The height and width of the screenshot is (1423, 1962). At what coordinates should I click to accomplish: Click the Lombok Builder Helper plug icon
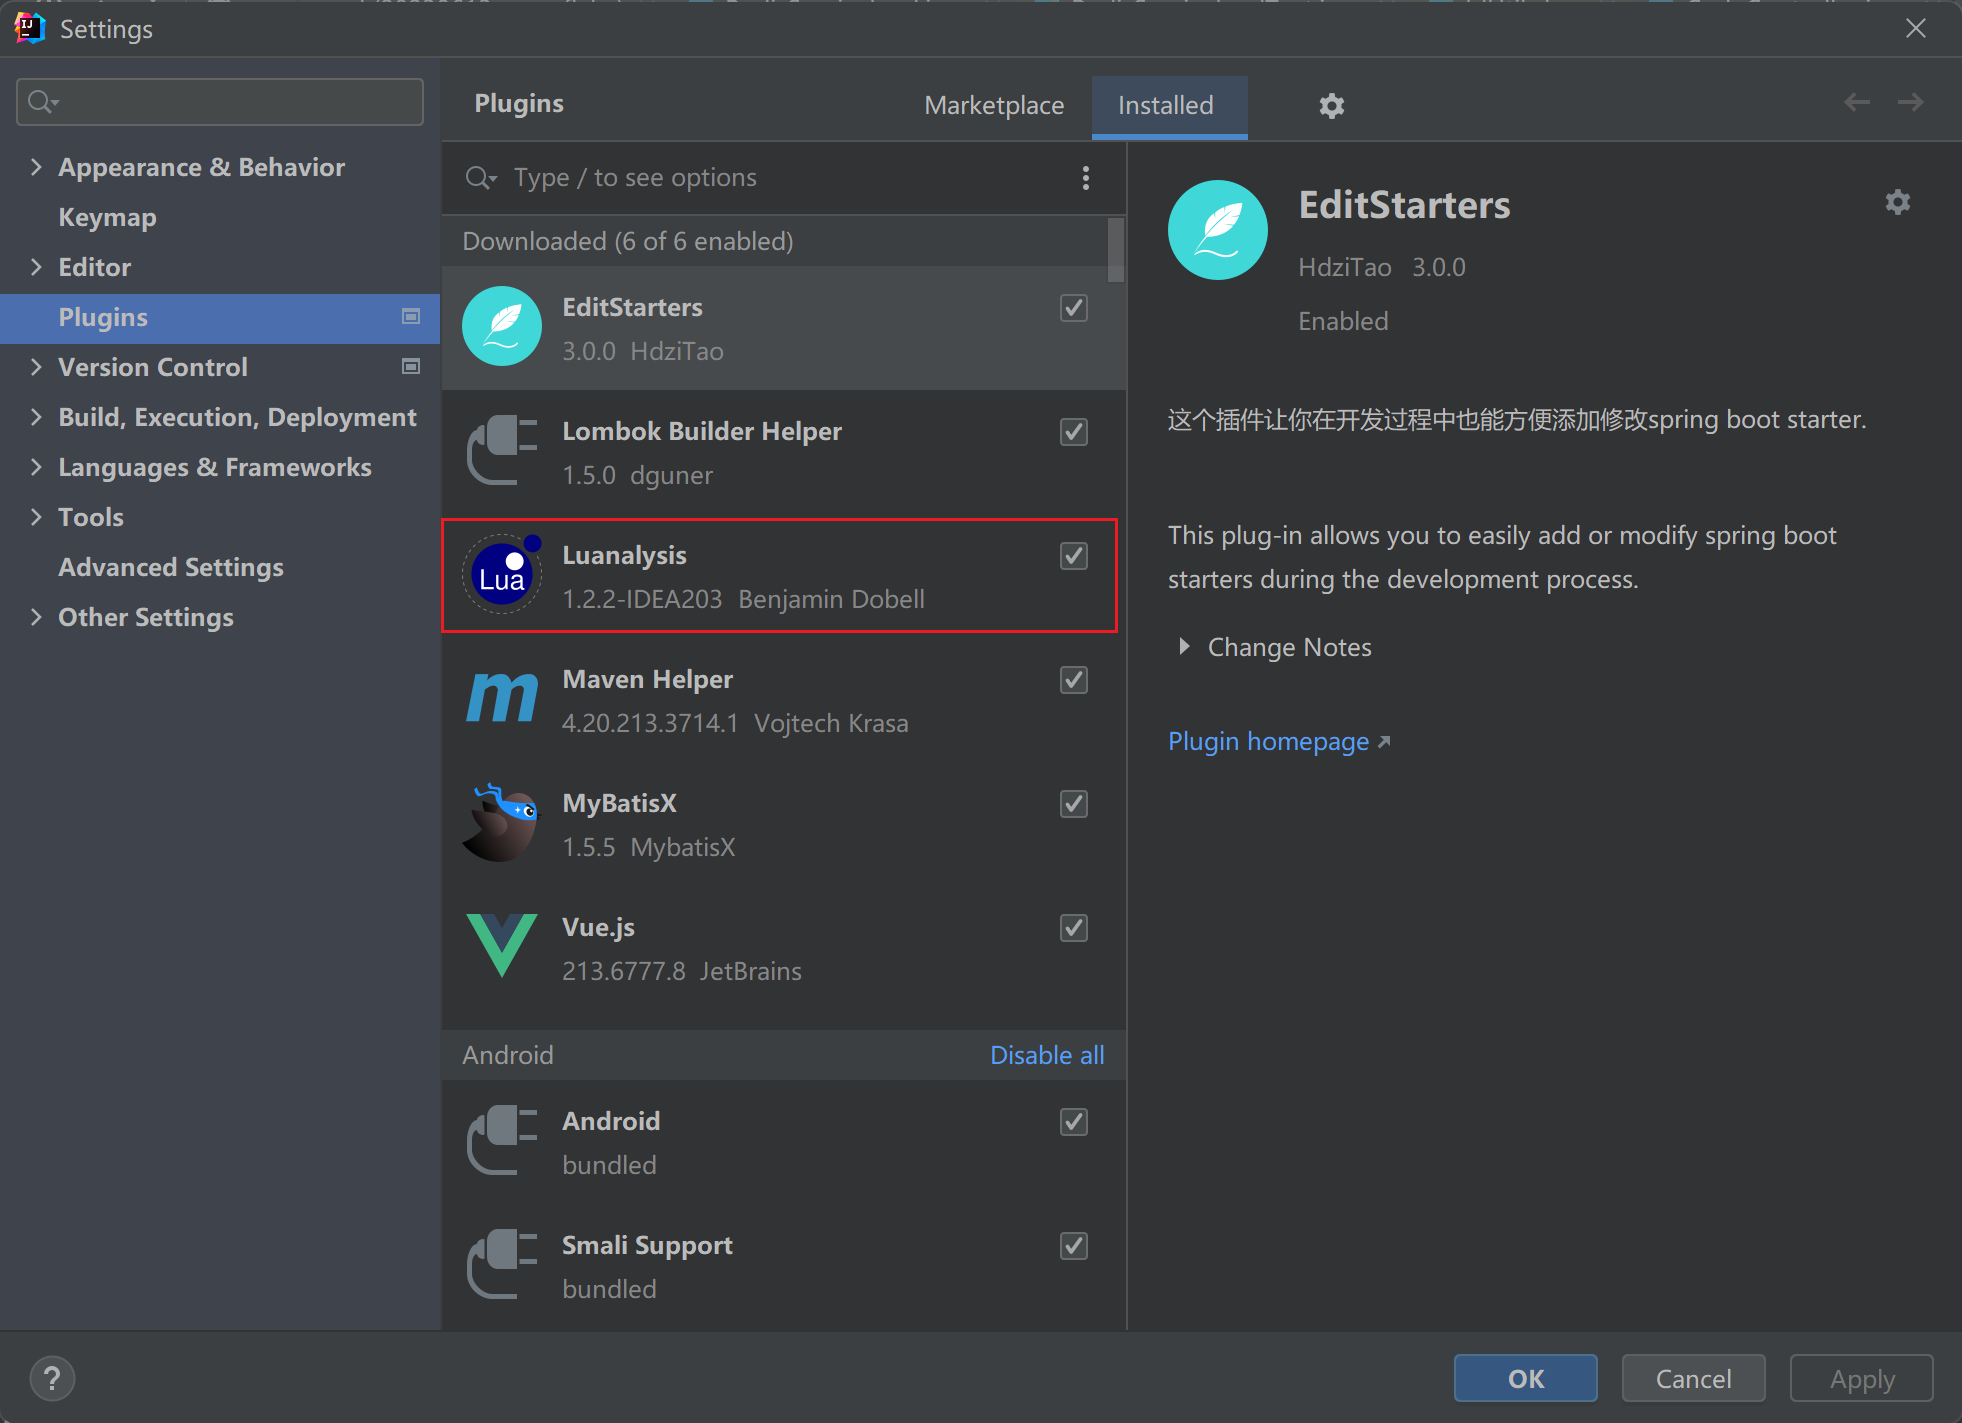pyautogui.click(x=502, y=451)
